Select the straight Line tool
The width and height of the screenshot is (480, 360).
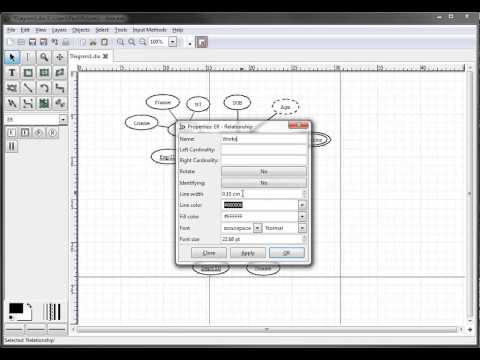28,88
